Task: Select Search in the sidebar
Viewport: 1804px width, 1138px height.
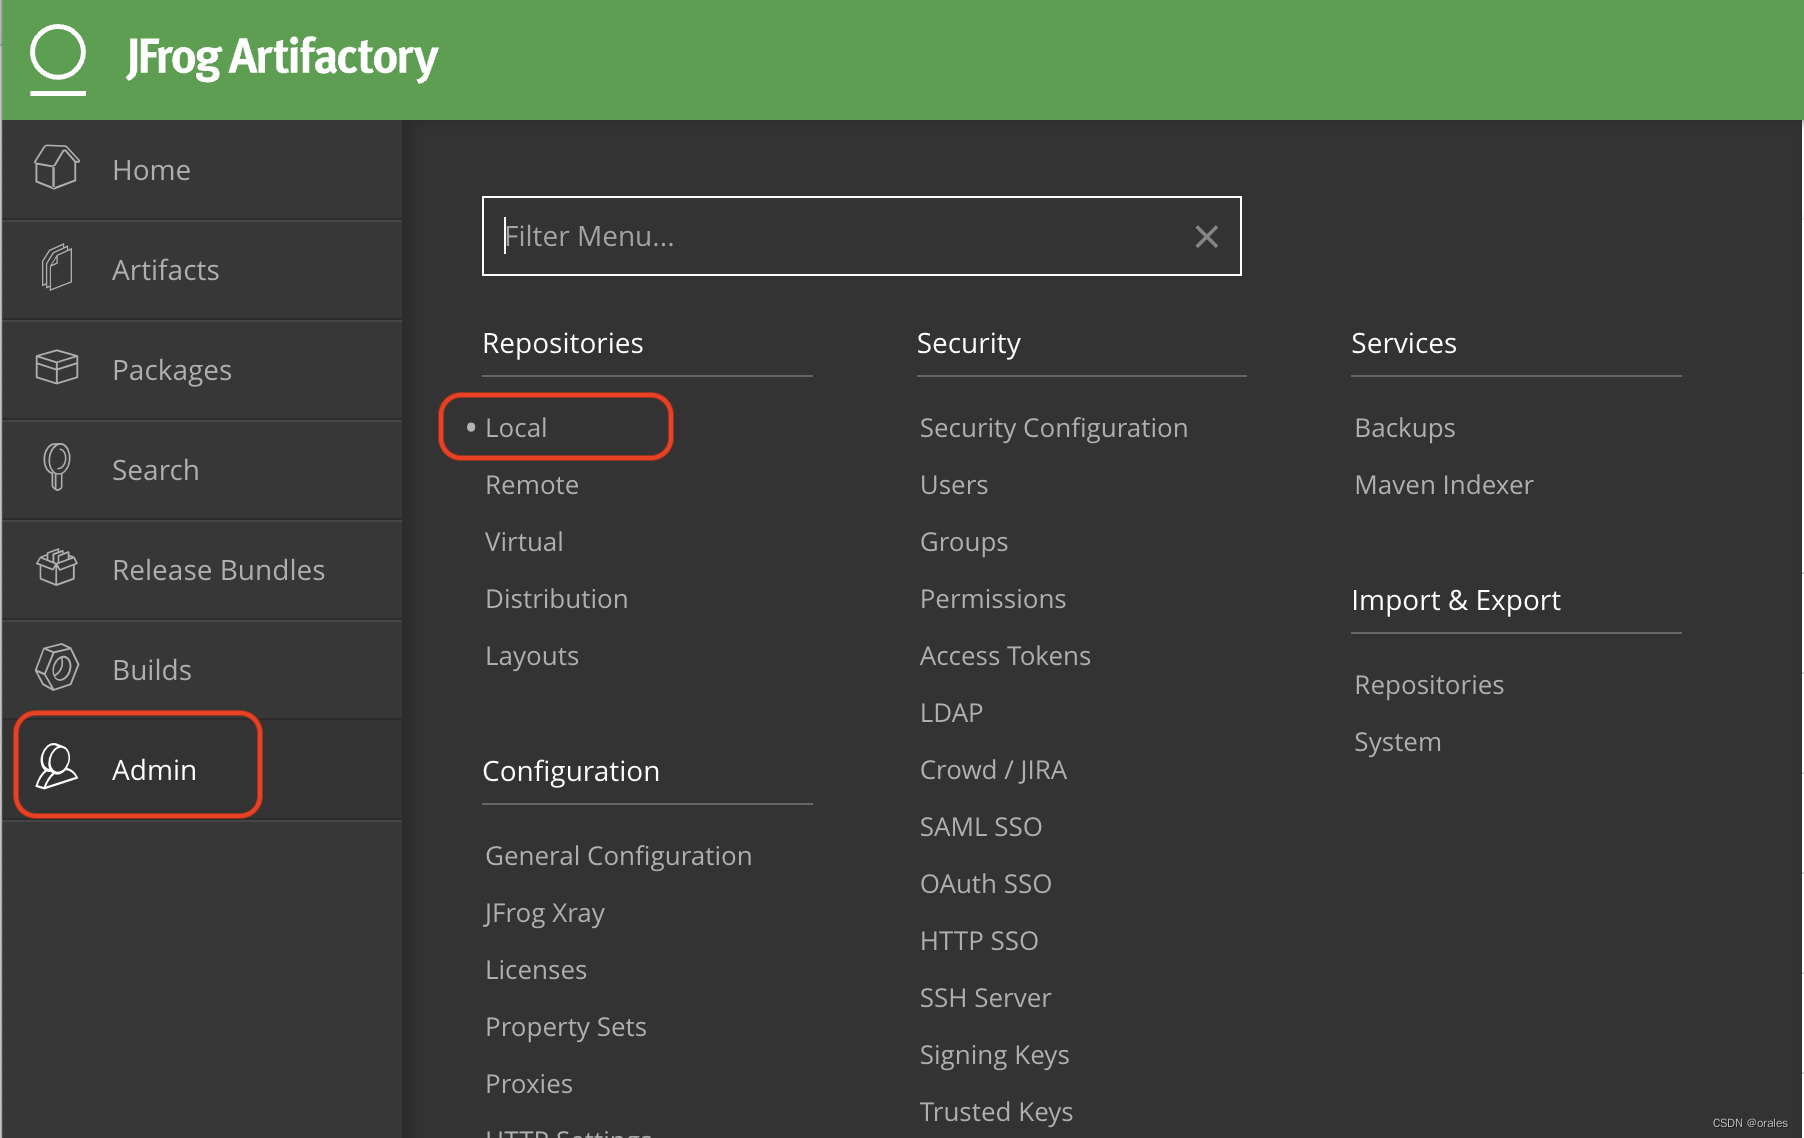Action: (x=202, y=470)
